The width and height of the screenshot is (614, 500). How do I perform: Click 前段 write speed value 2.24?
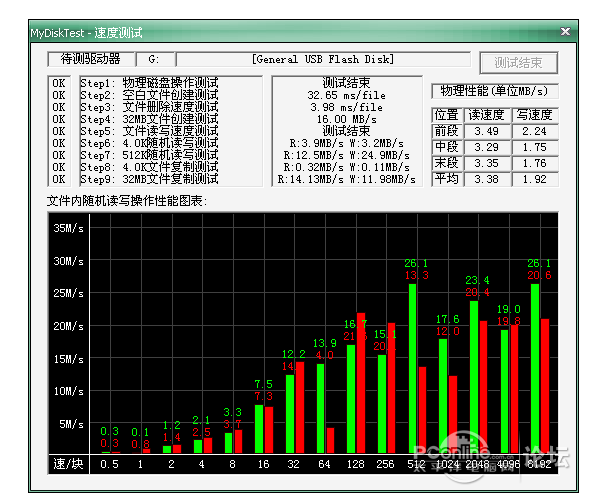(x=534, y=131)
